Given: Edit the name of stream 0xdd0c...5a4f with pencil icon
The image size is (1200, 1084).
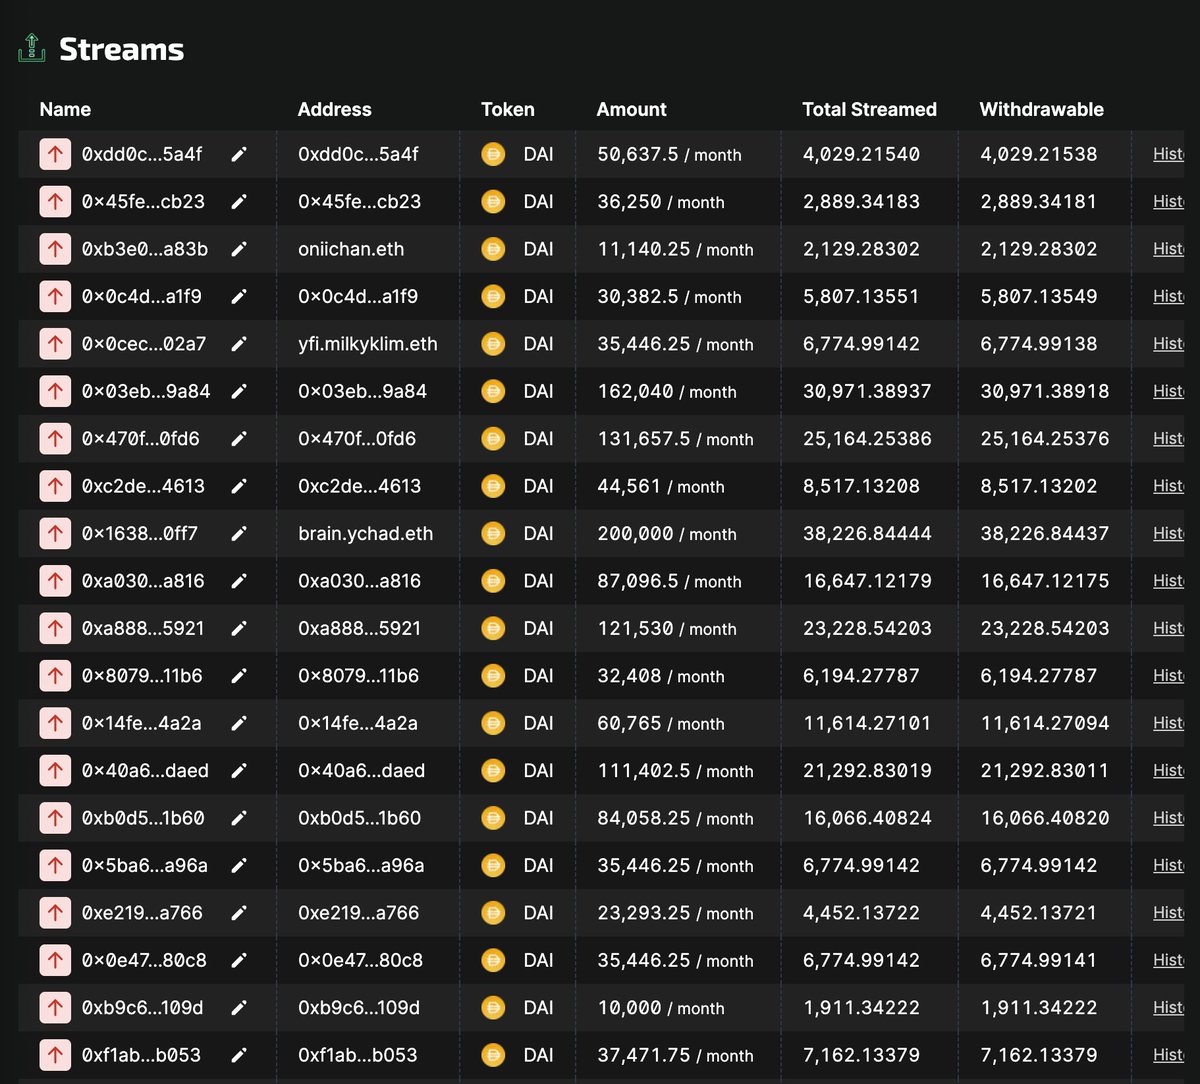Looking at the screenshot, I should [238, 154].
